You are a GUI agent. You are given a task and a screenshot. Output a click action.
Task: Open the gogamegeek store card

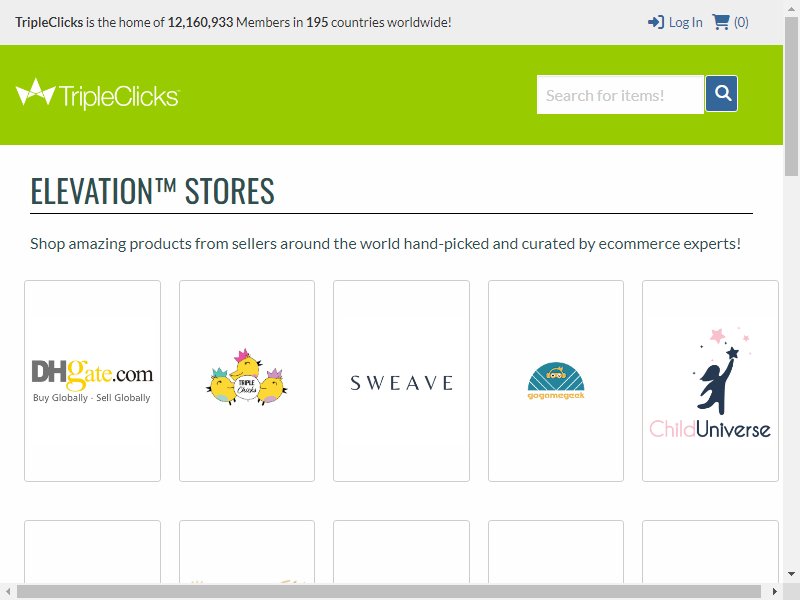point(556,381)
